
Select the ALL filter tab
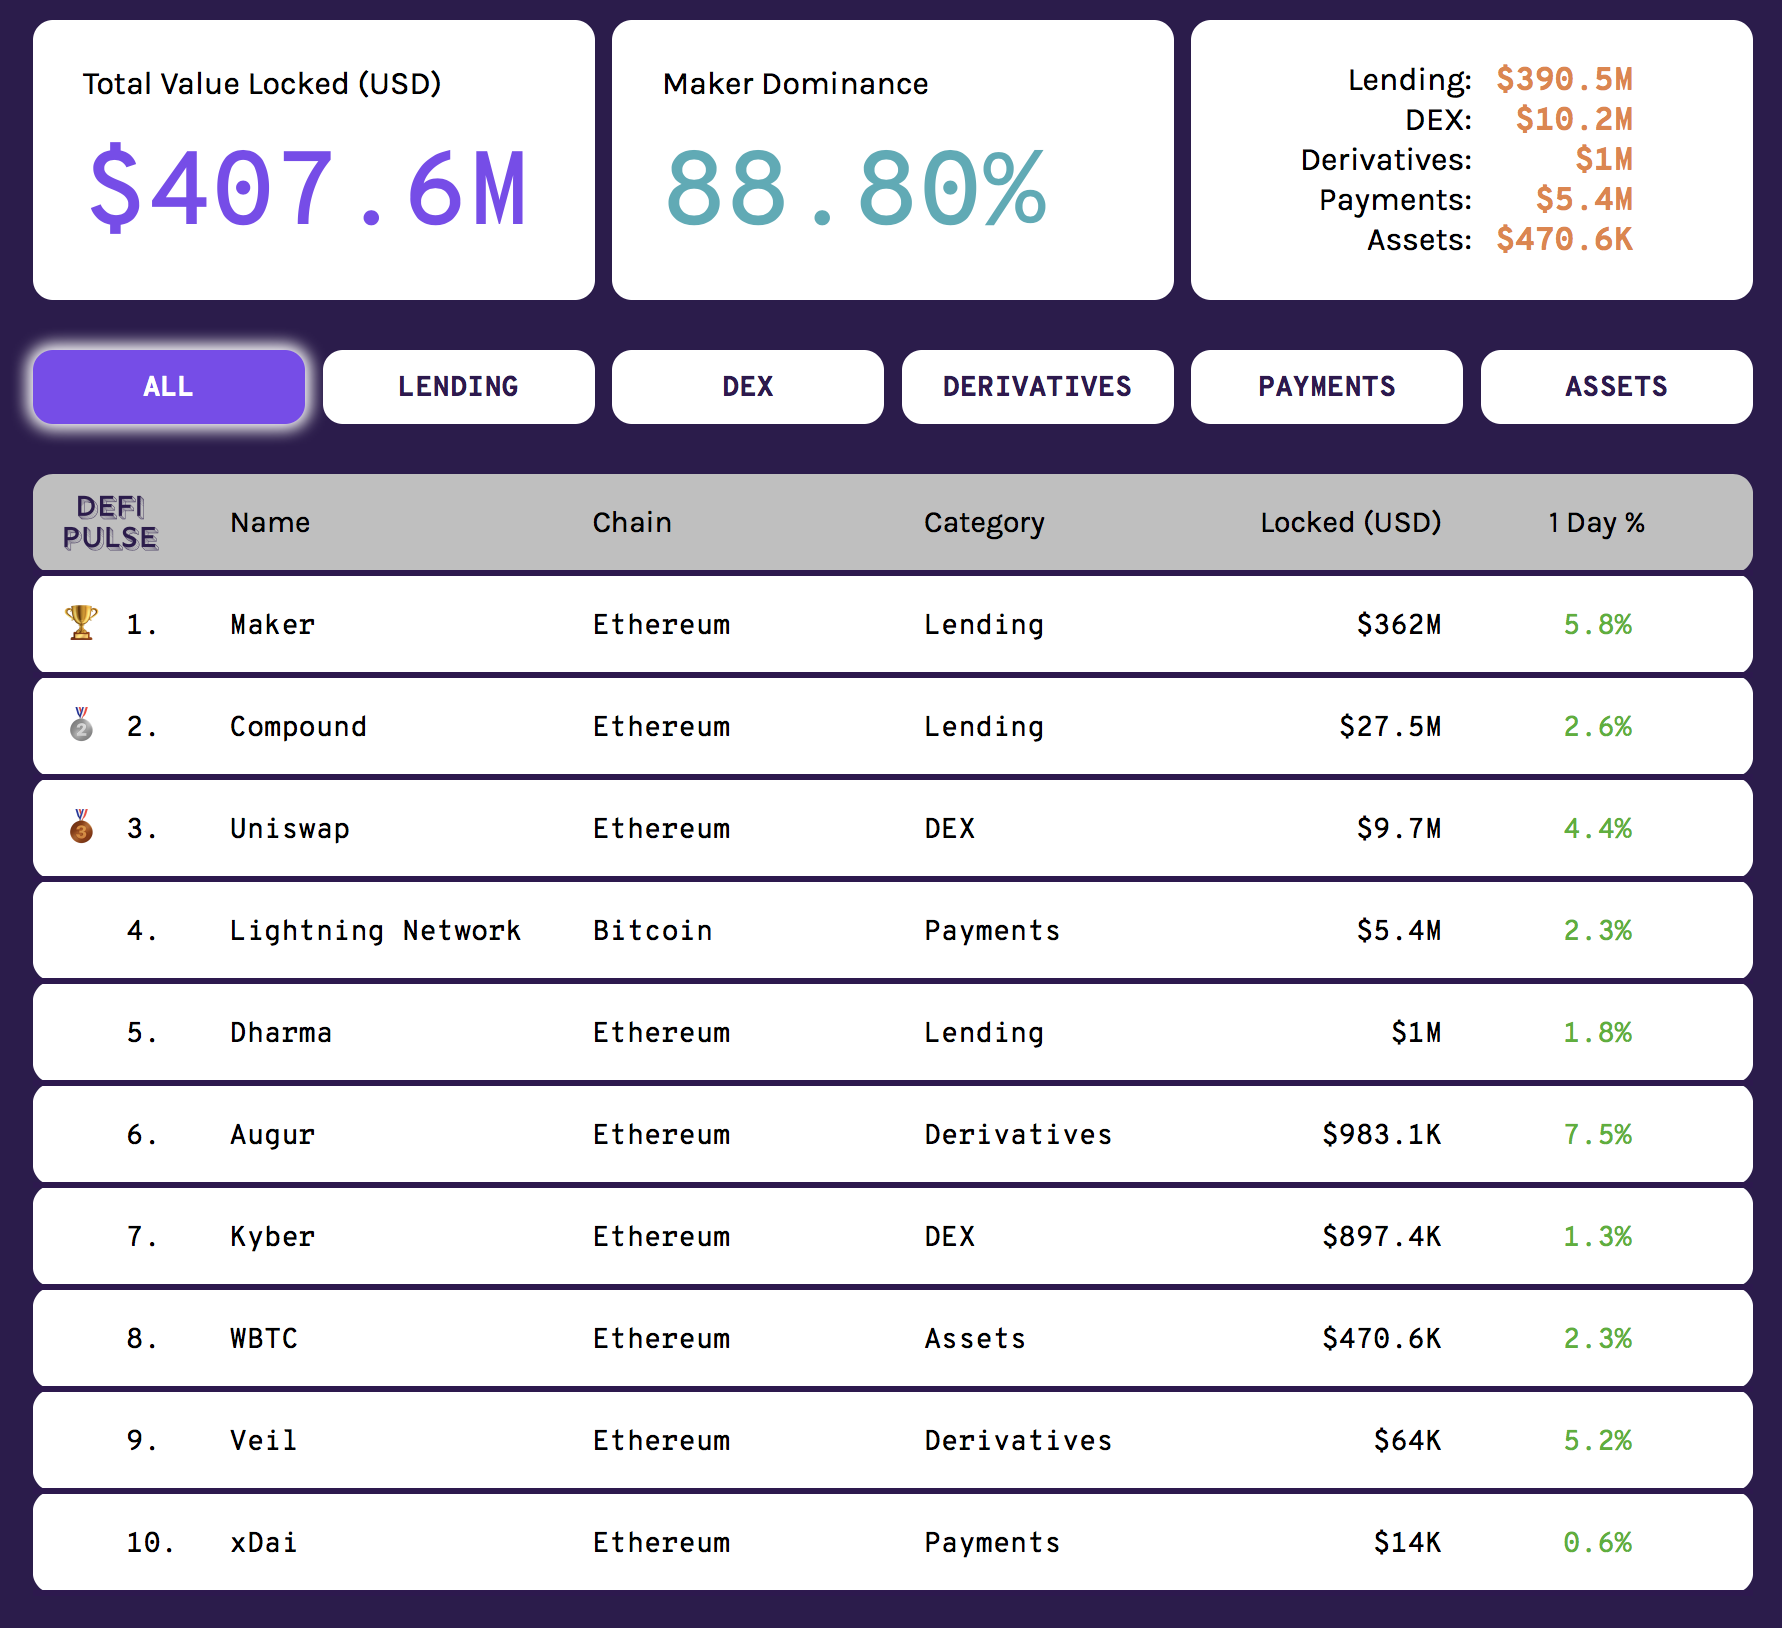click(x=168, y=386)
